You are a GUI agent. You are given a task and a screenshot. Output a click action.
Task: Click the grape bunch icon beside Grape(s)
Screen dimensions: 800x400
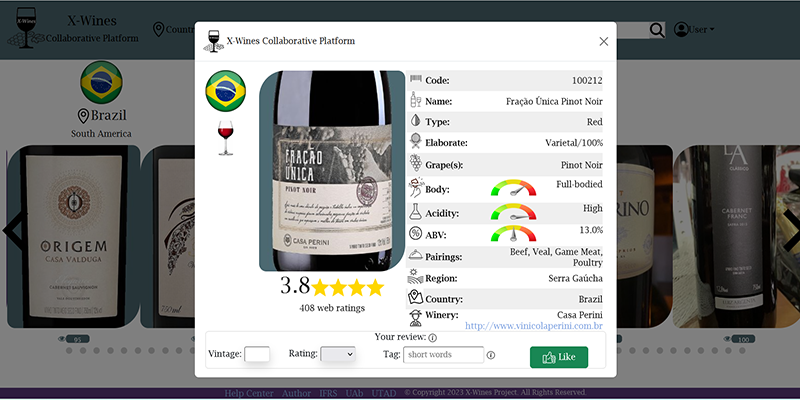[x=416, y=163]
